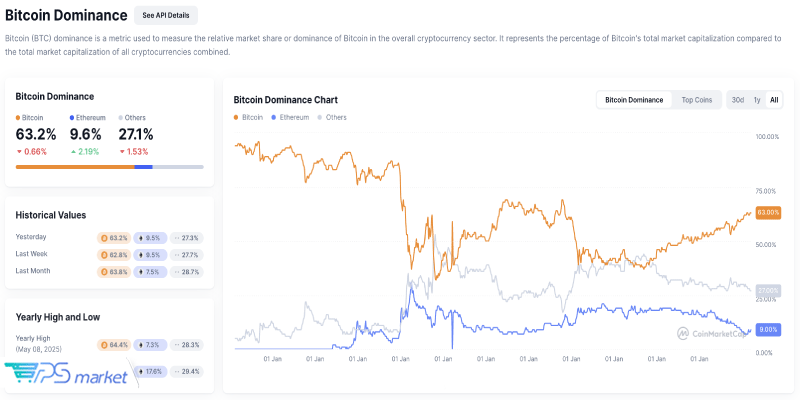Image resolution: width=800 pixels, height=400 pixels.
Task: Click the Bitcoin icon in the Yearly High row
Action: (x=104, y=345)
